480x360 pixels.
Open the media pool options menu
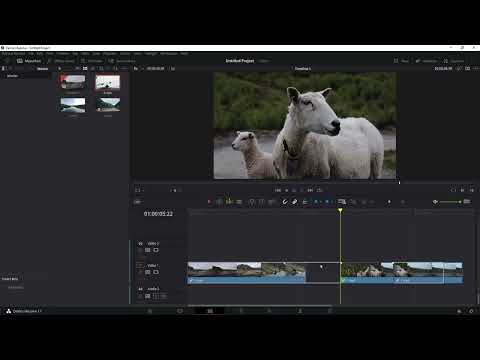pos(124,68)
